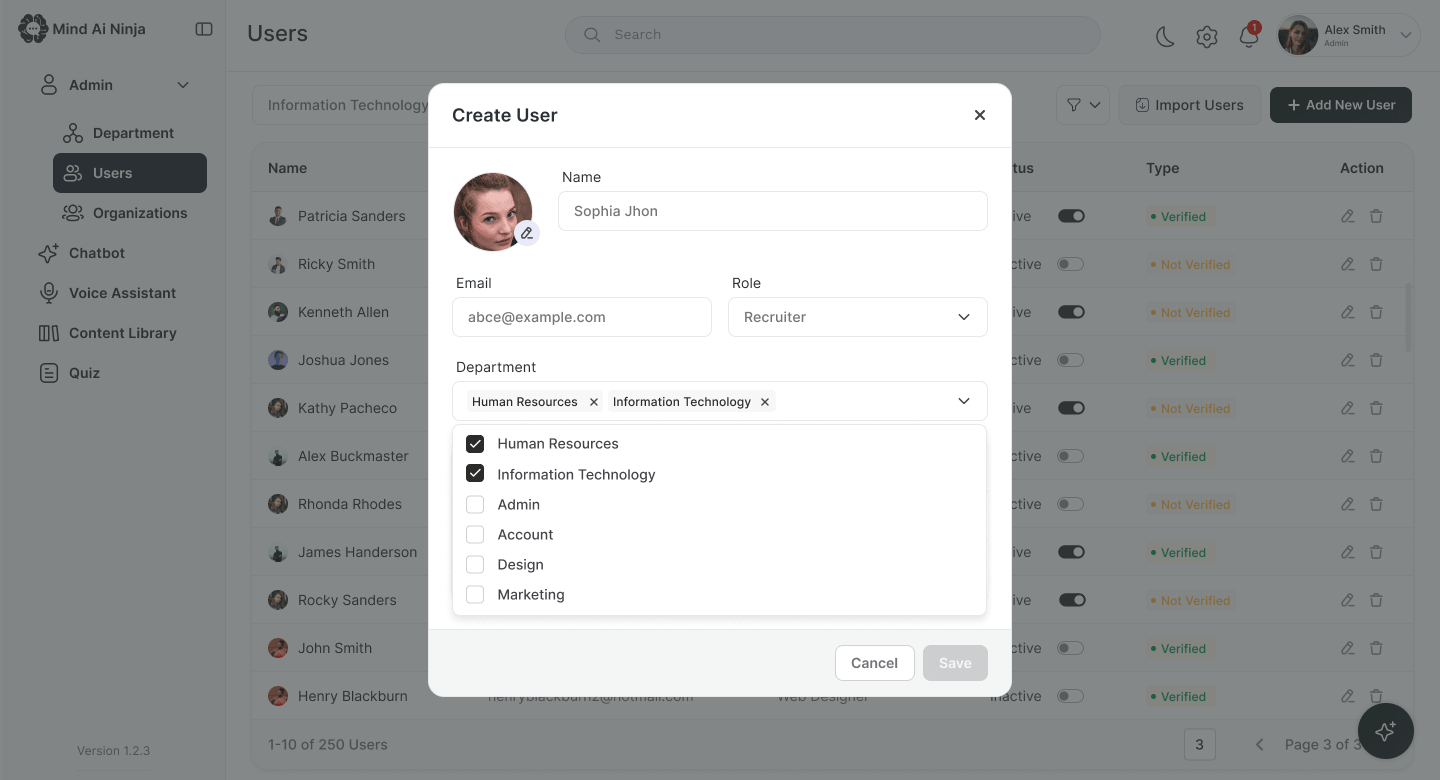Viewport: 1440px width, 780px height.
Task: Click the Cancel button
Action: coord(875,663)
